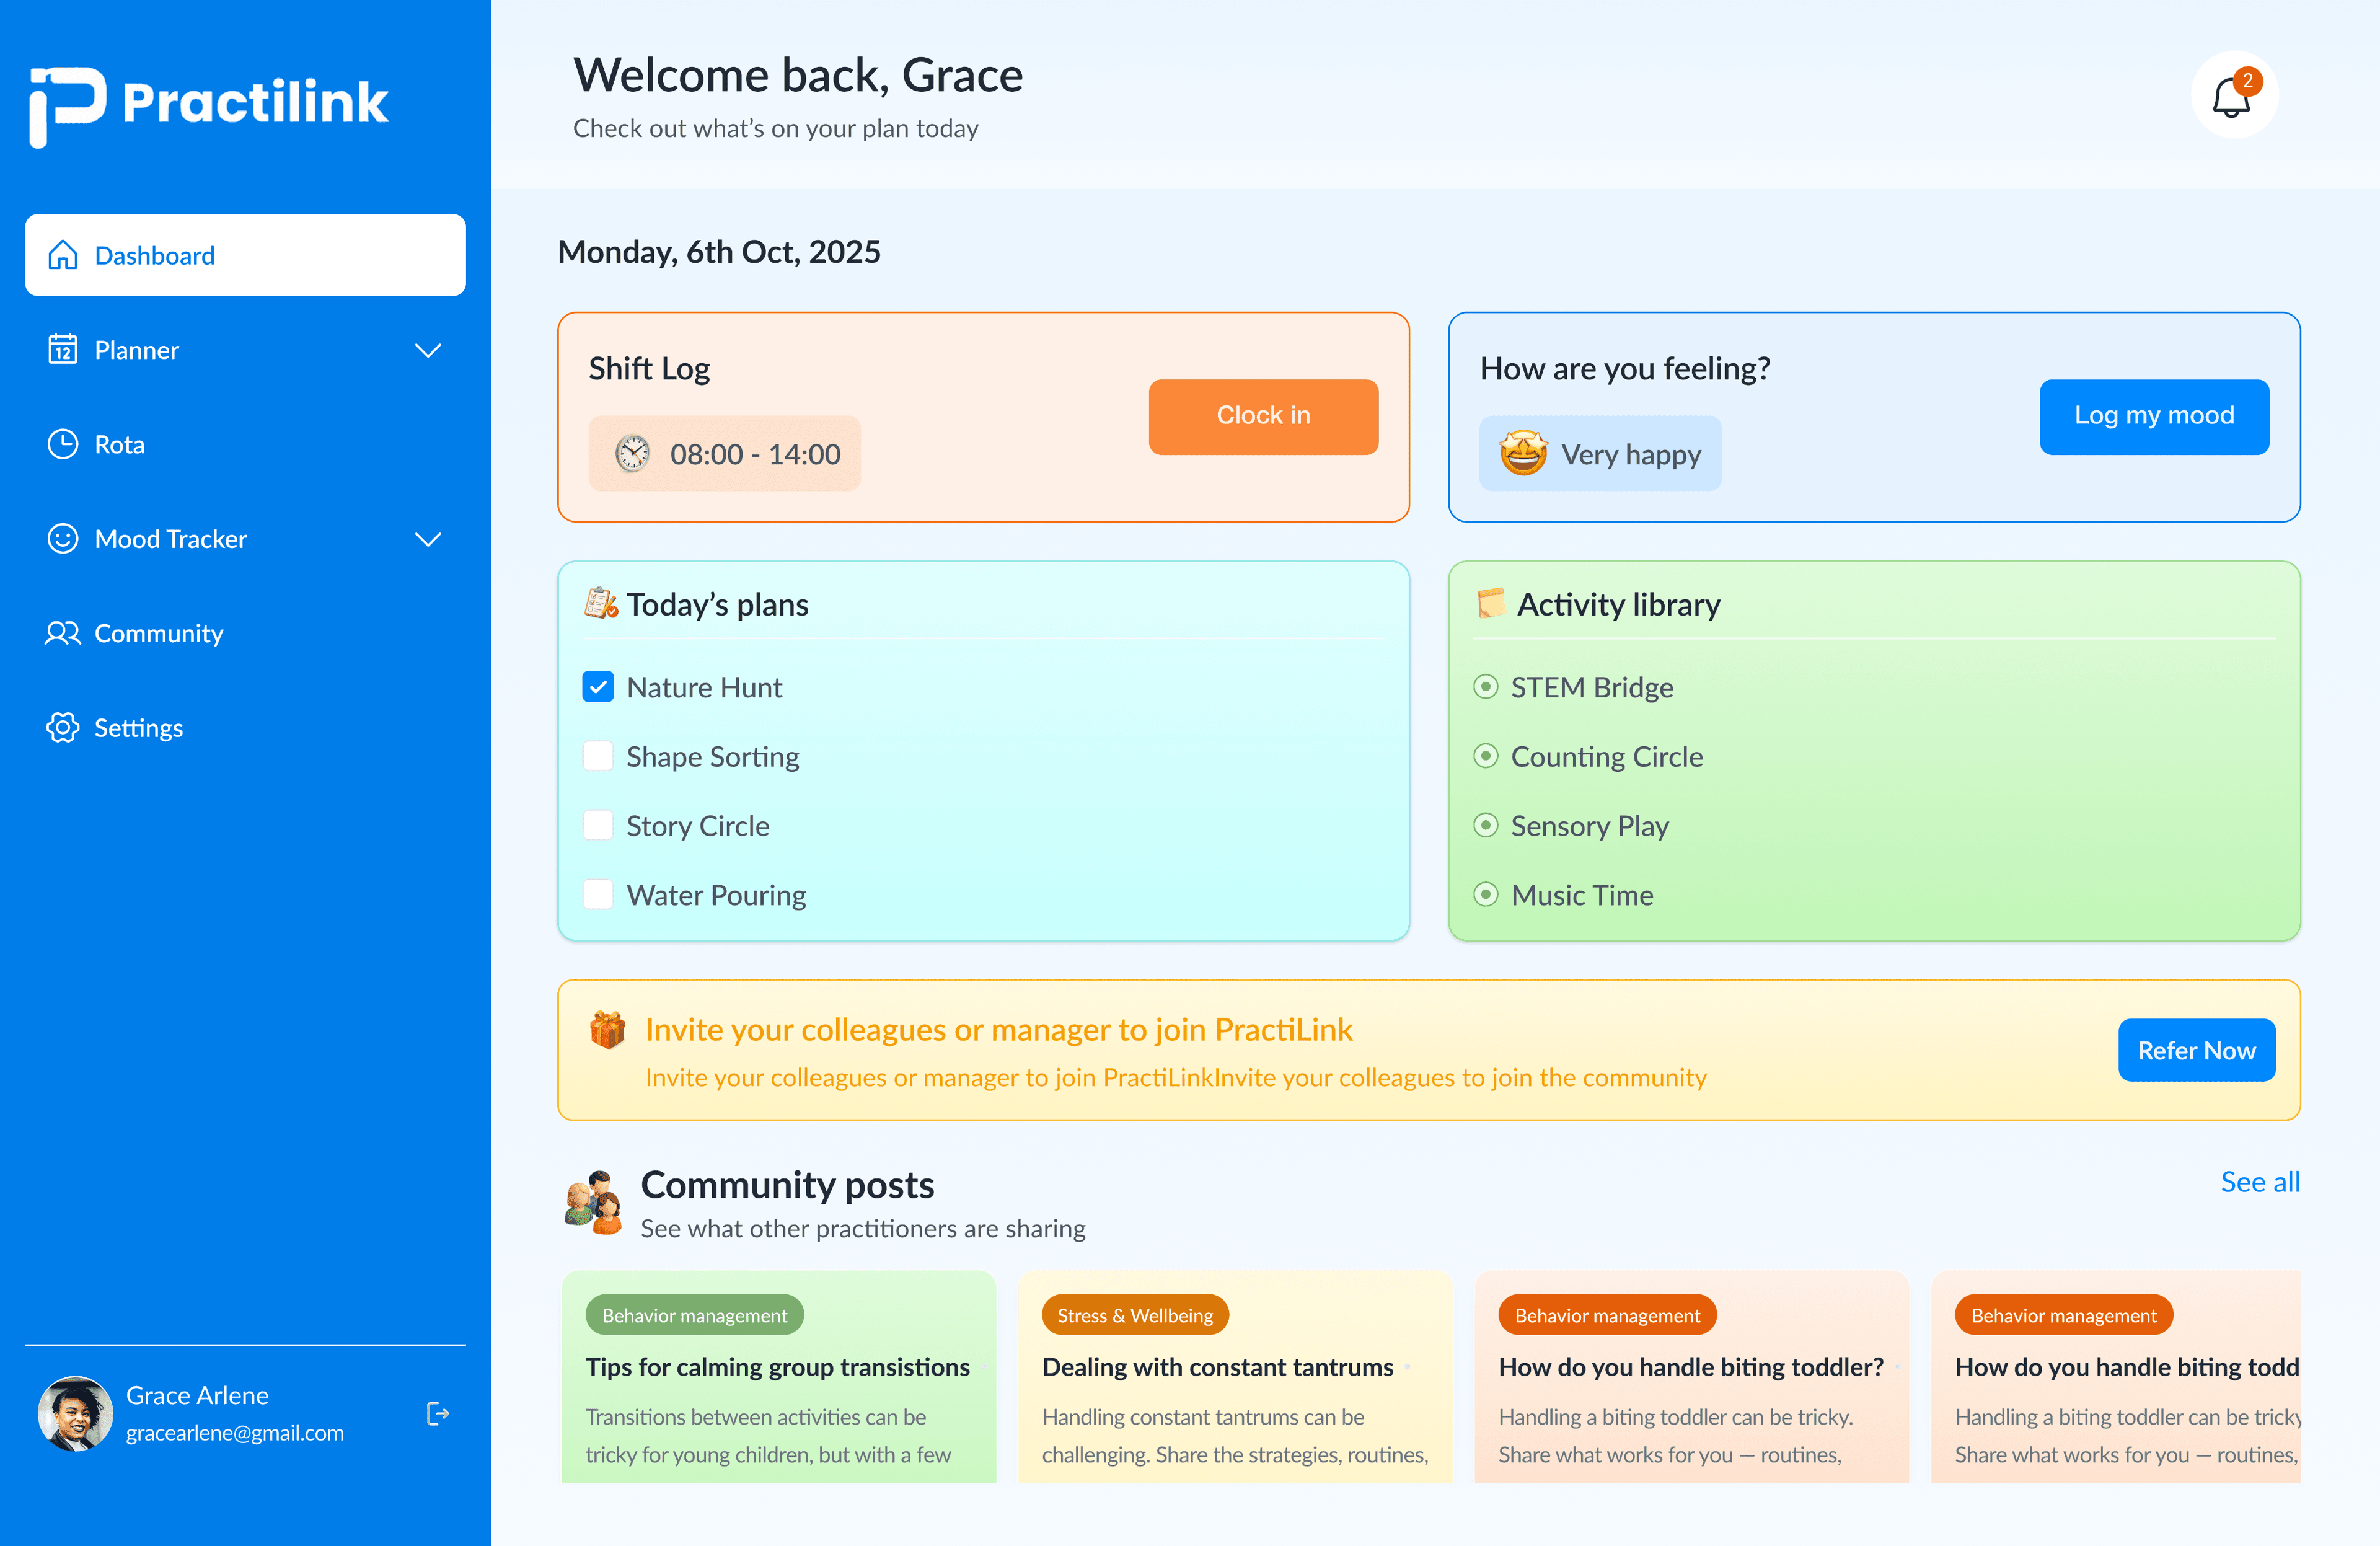This screenshot has height=1546, width=2380.
Task: Uncheck the Nature Hunt checkbox
Action: [x=598, y=687]
